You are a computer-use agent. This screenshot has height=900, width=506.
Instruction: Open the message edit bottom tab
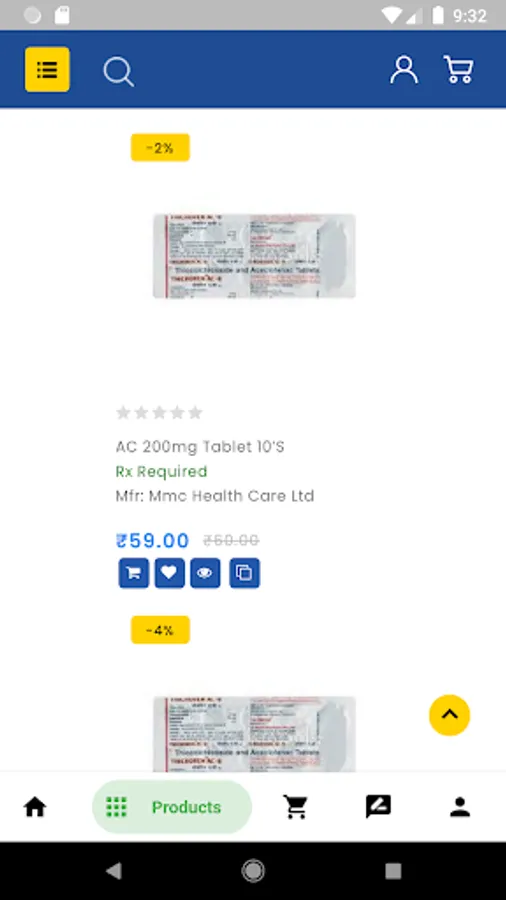point(378,807)
